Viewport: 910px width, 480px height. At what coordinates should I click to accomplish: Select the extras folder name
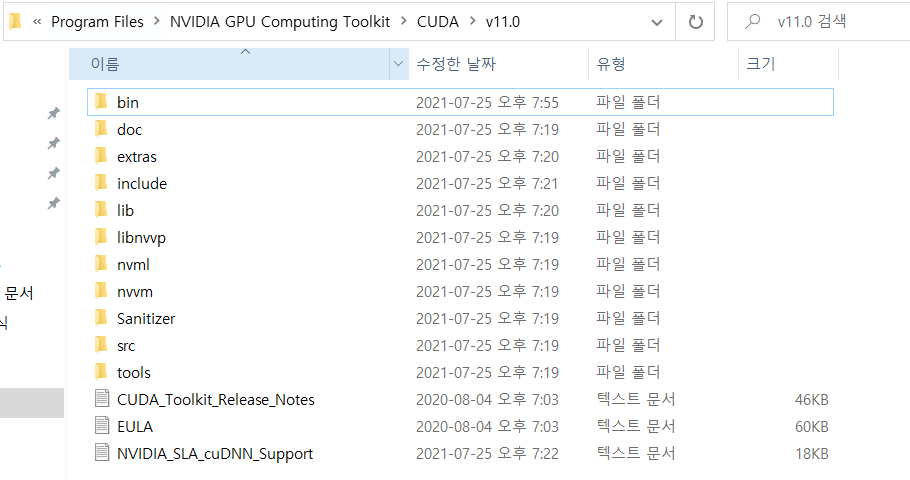(137, 156)
